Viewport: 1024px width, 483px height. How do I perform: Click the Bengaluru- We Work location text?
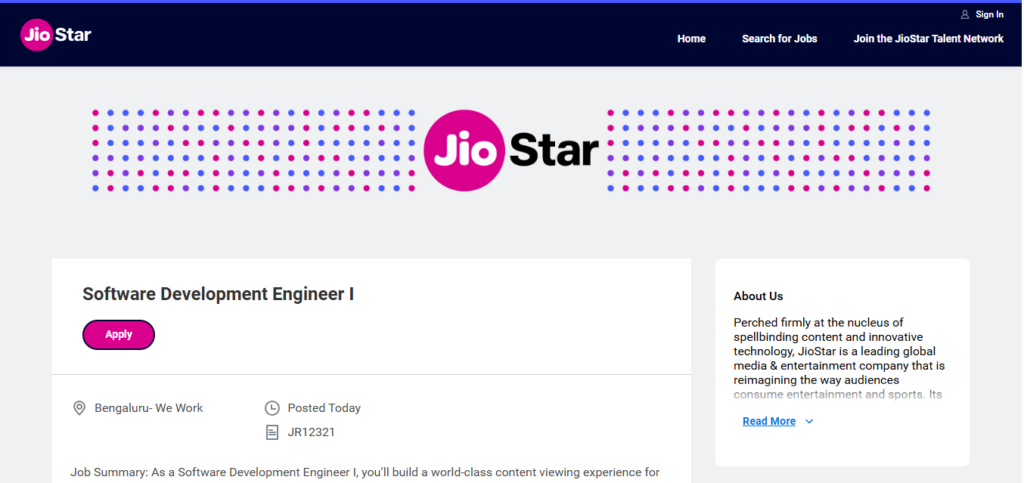coord(149,408)
